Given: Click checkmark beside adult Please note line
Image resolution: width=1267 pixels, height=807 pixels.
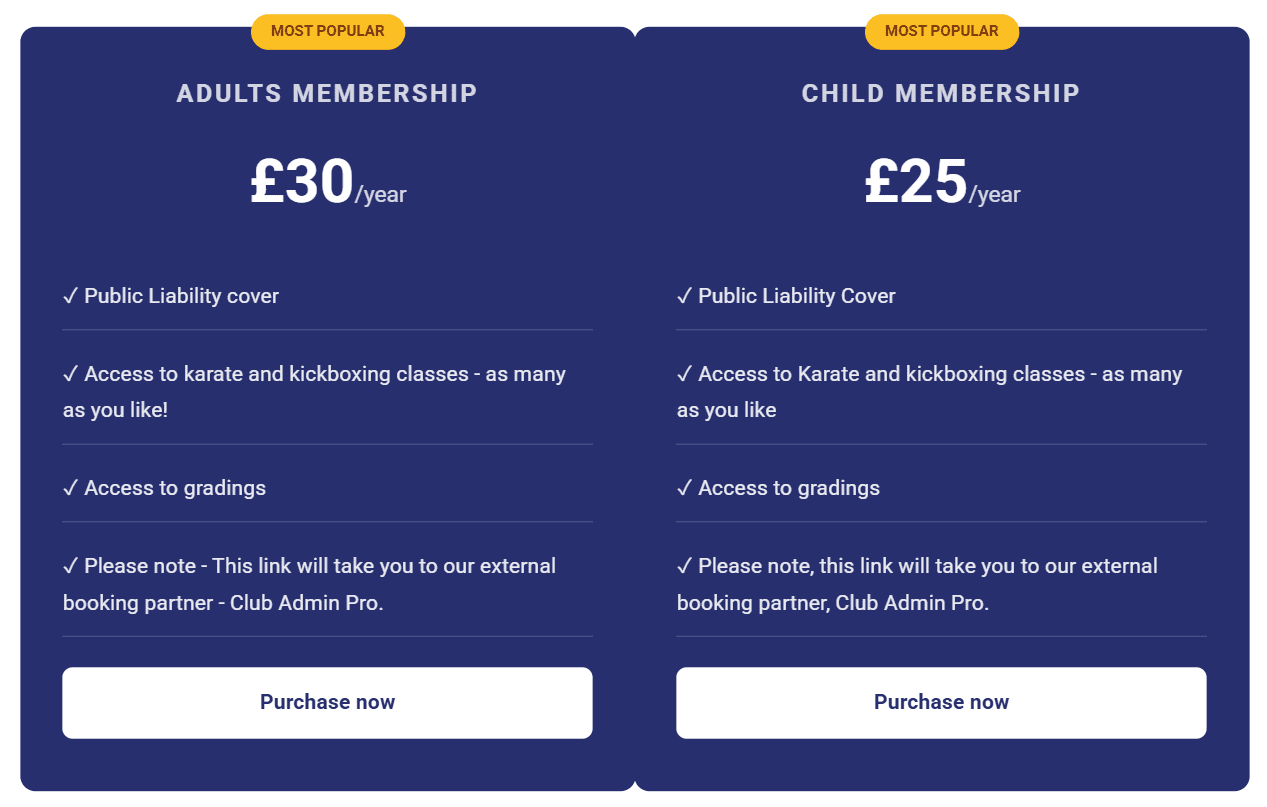Looking at the screenshot, I should tap(71, 566).
